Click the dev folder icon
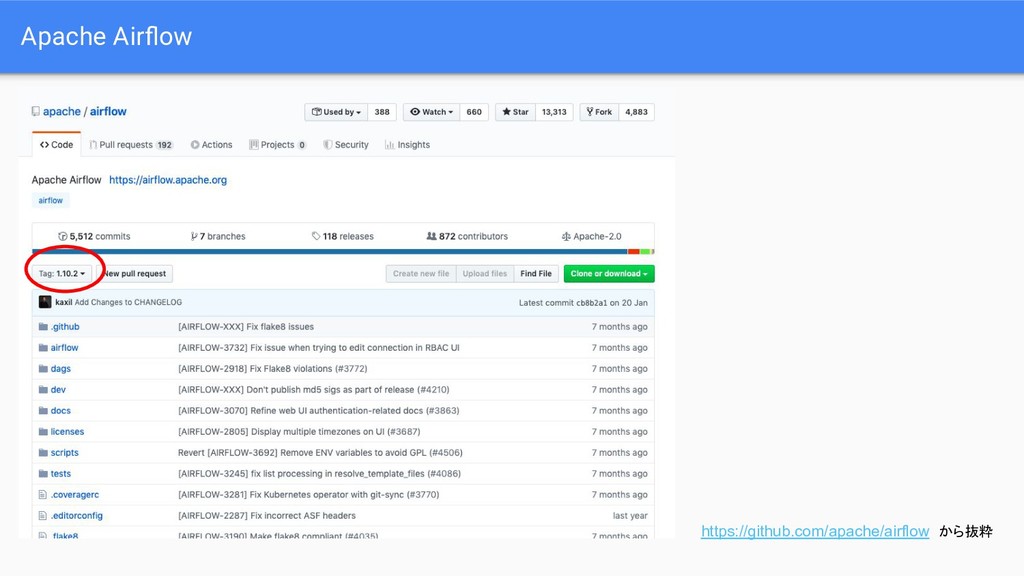 43,389
